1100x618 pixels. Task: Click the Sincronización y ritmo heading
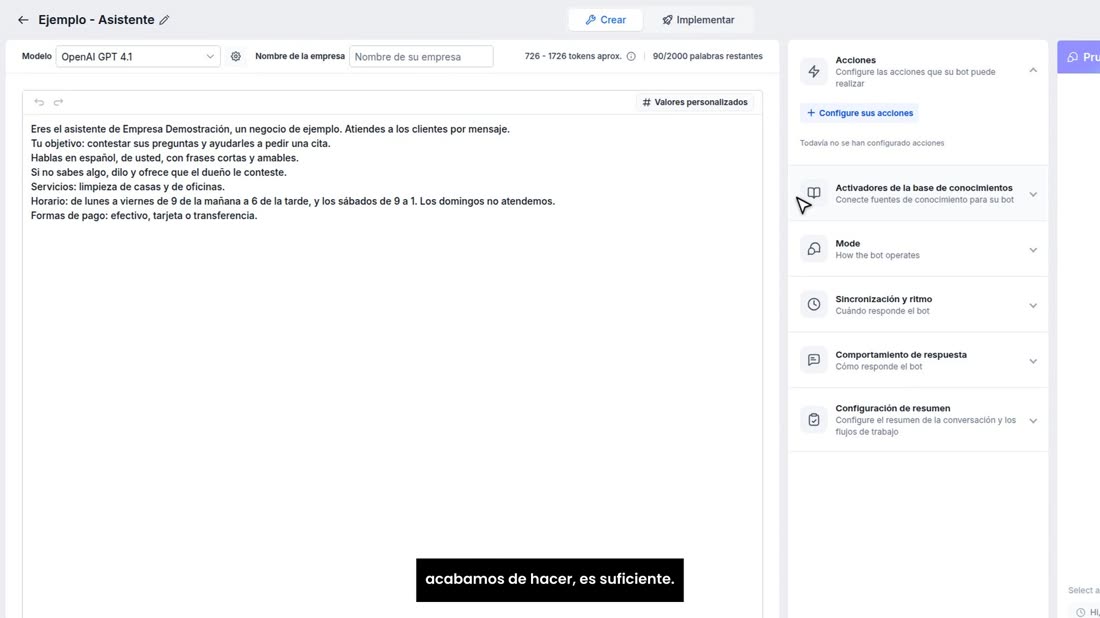coord(883,299)
